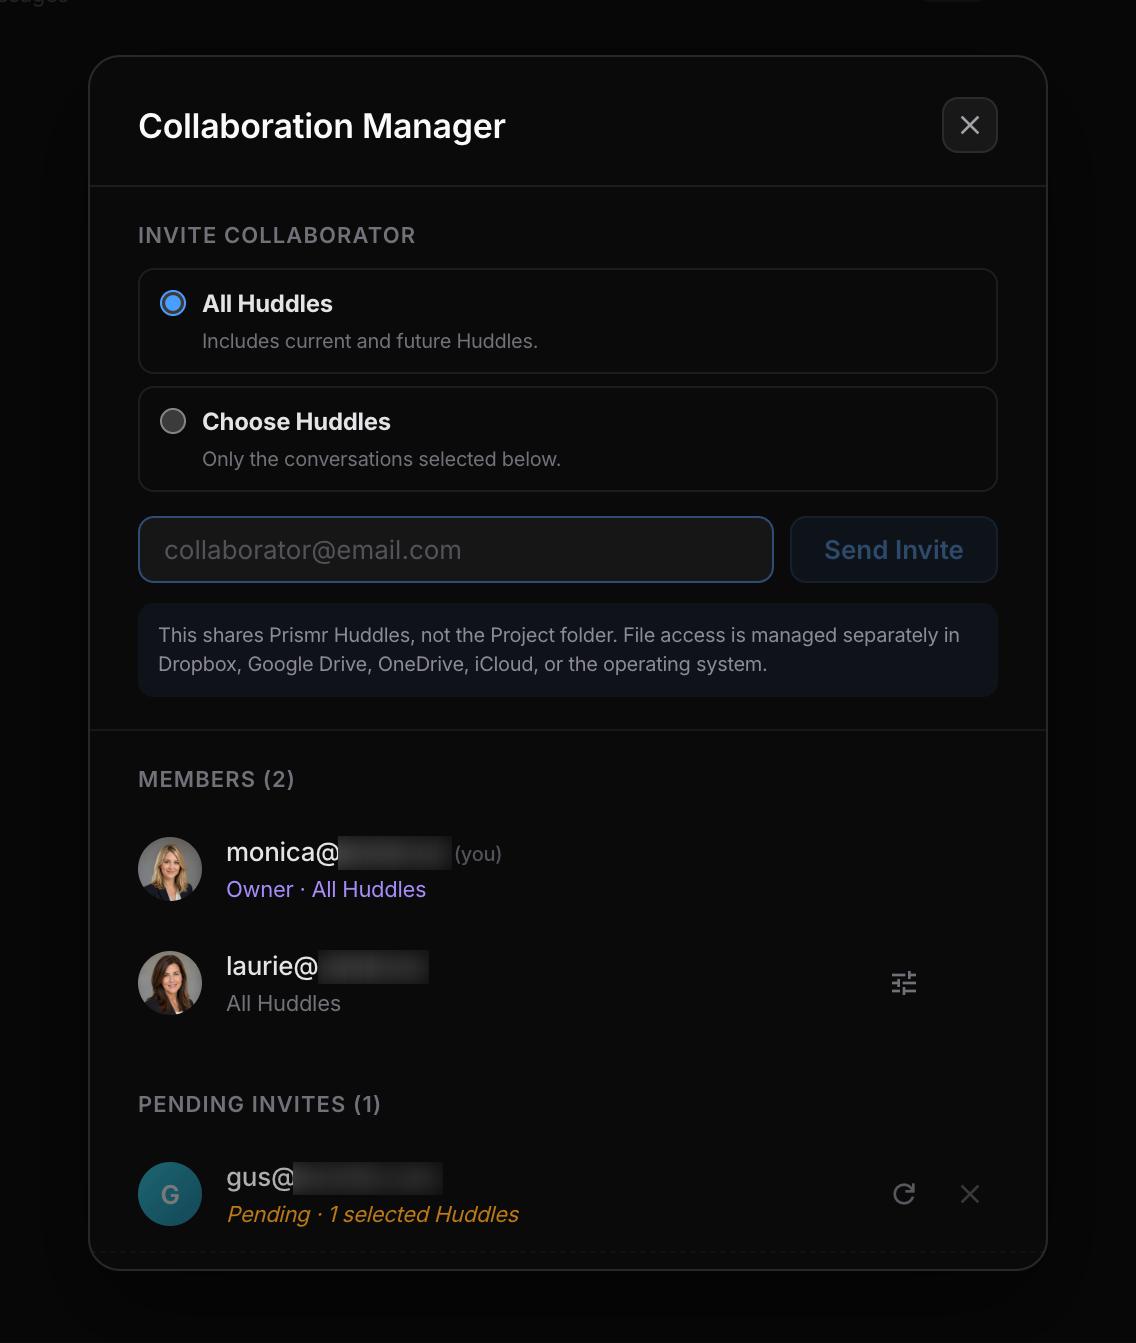This screenshot has width=1136, height=1343.
Task: Resend the pending invite to gus@
Action: [904, 1193]
